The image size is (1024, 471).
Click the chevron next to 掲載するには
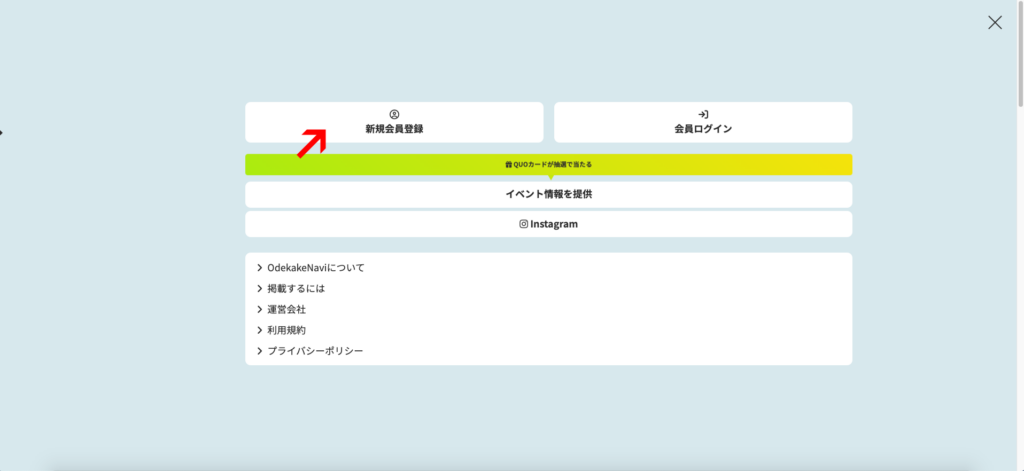260,289
